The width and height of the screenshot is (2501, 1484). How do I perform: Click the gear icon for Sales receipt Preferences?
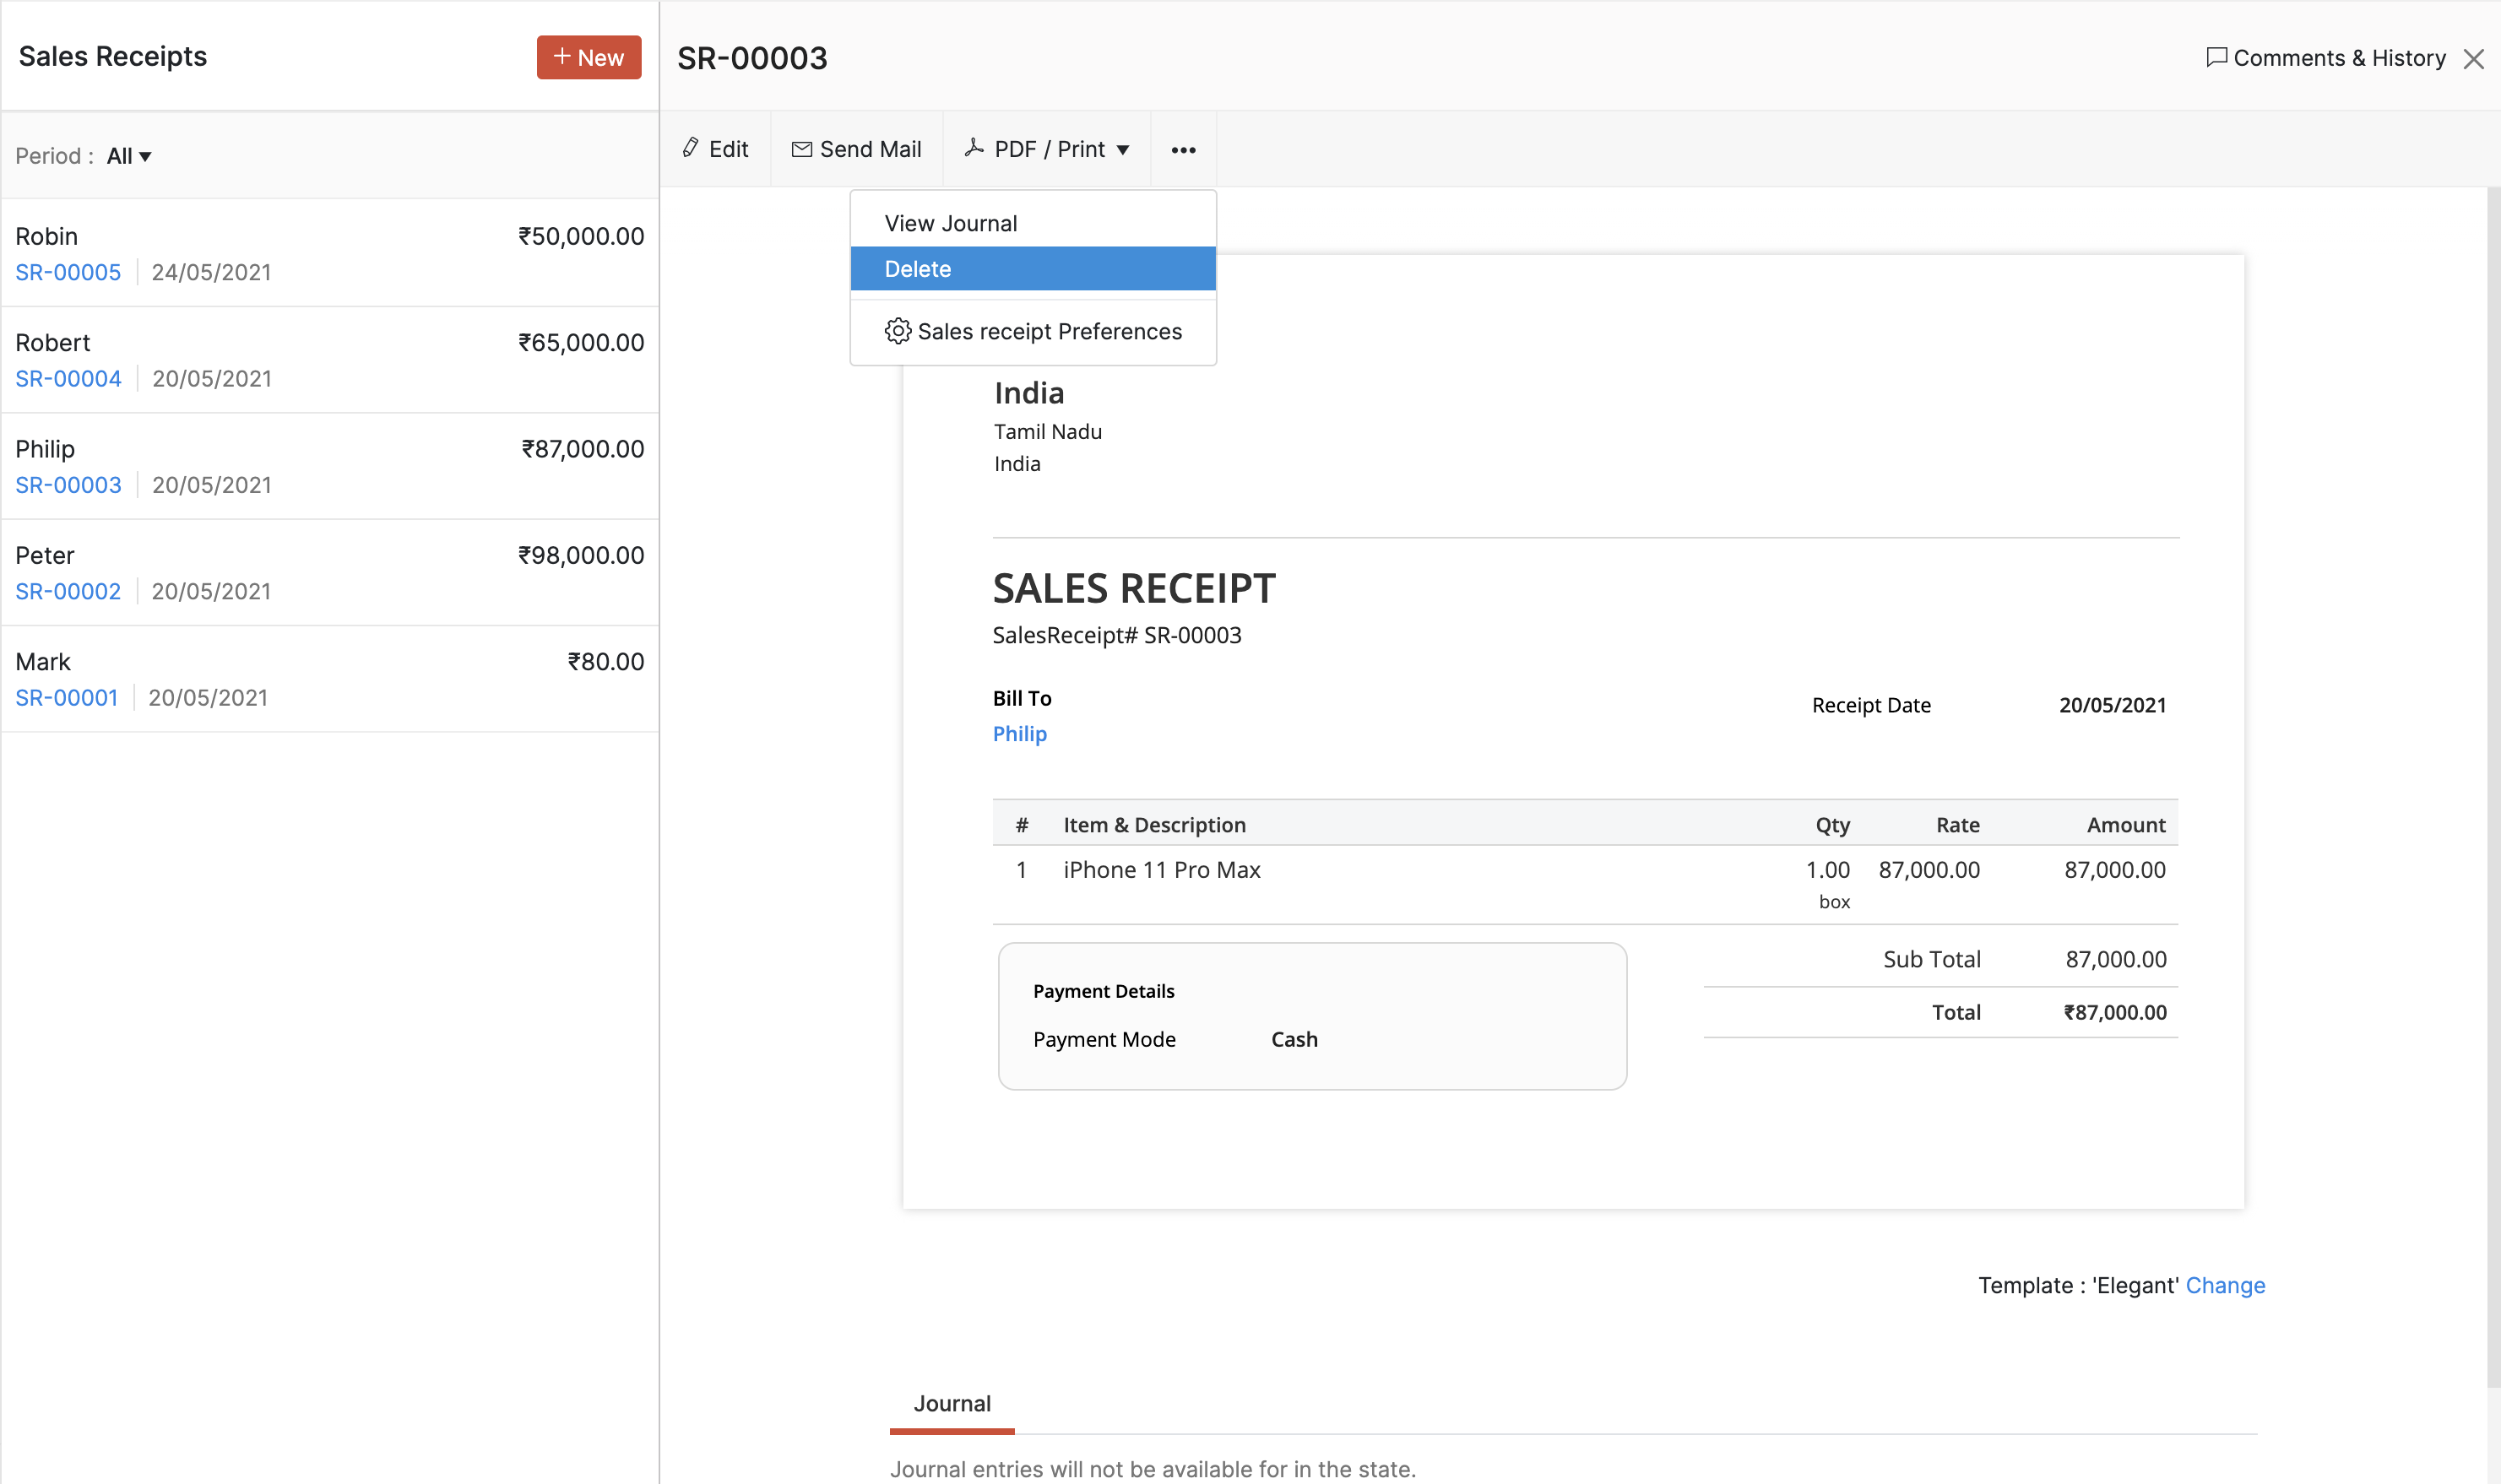pyautogui.click(x=897, y=331)
